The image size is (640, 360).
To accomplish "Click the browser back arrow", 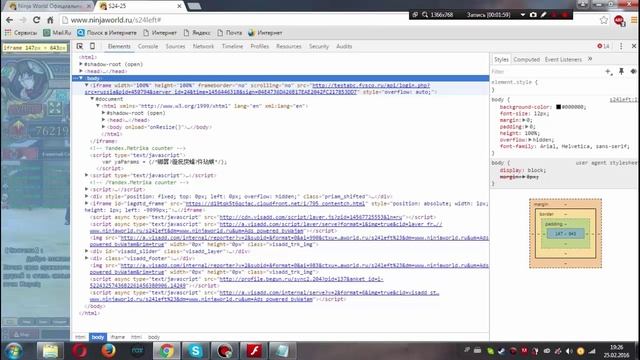I will (x=9, y=20).
